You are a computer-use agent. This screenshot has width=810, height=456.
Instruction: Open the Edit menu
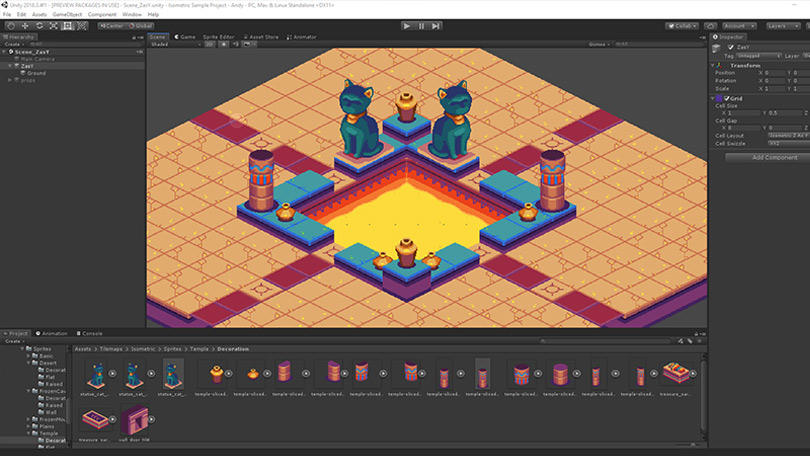[21, 14]
